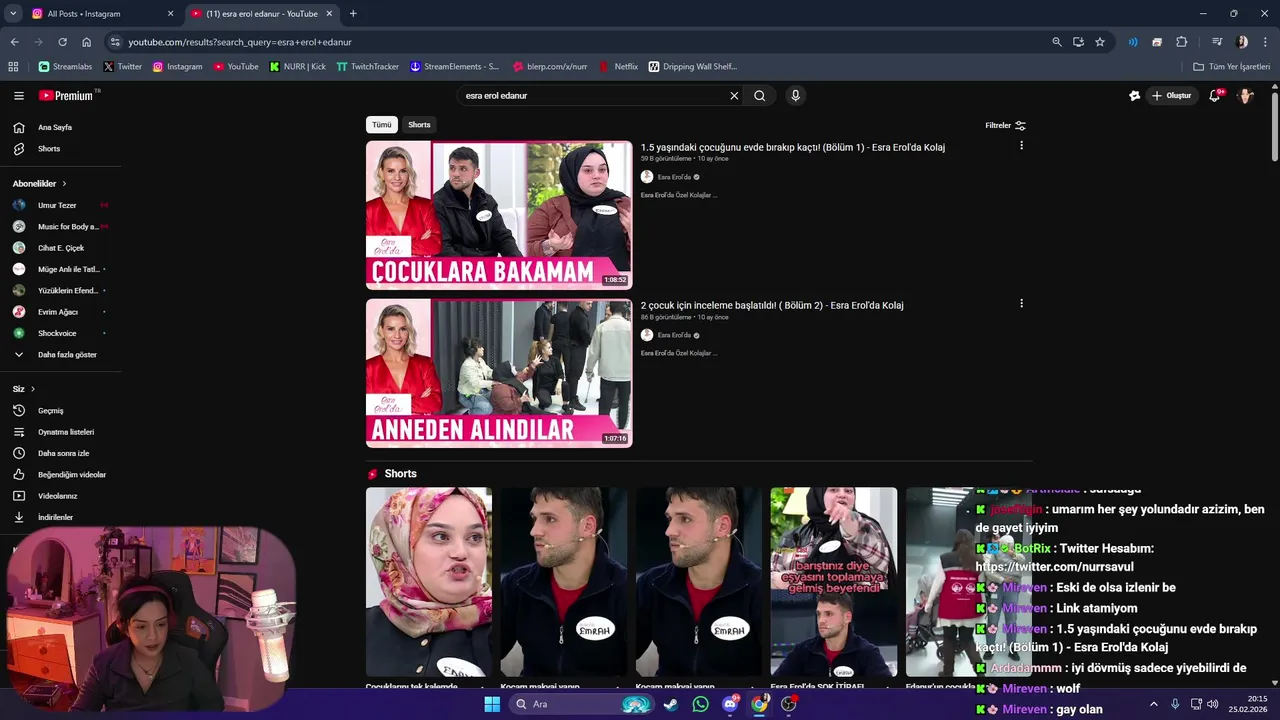This screenshot has height=720, width=1280.
Task: Close the All Posts Instagram tab
Action: (x=170, y=14)
